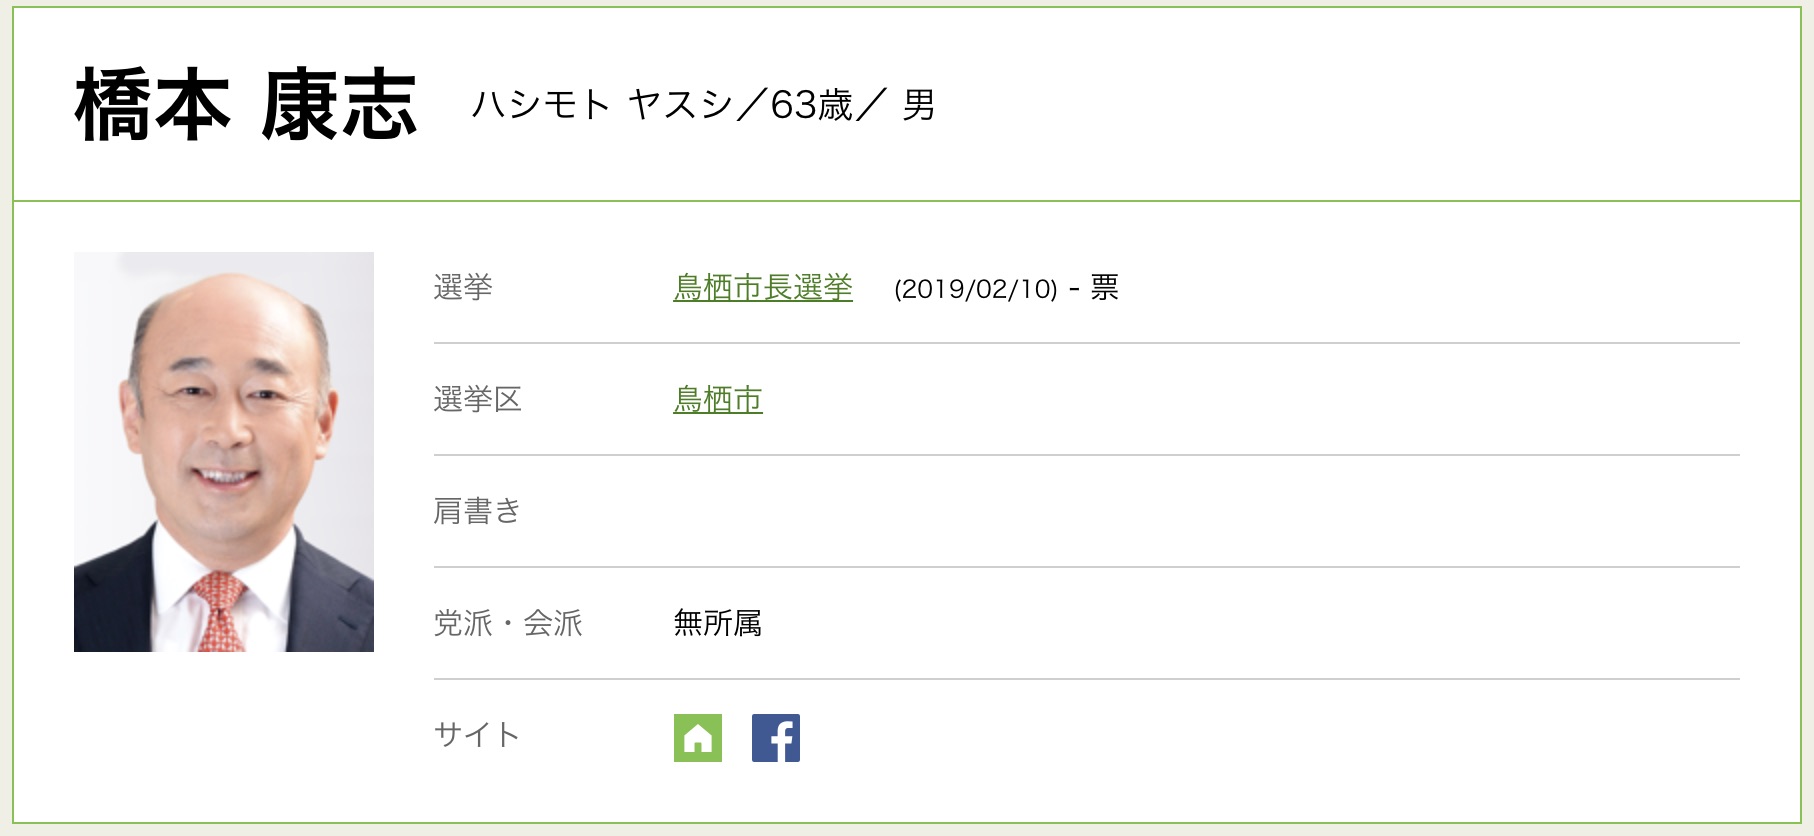
Task: Click the 票 vote count text
Action: [x=1104, y=288]
